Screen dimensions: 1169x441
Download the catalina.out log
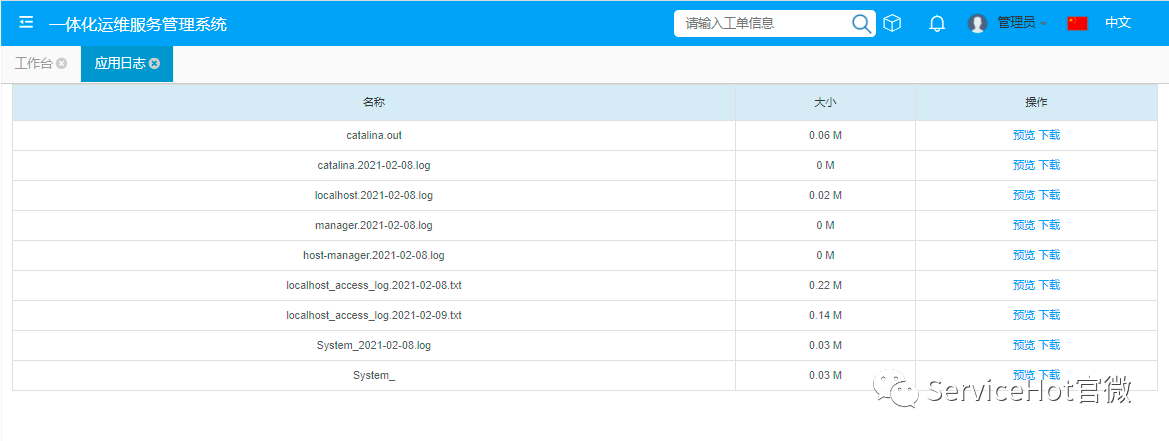pos(1049,135)
